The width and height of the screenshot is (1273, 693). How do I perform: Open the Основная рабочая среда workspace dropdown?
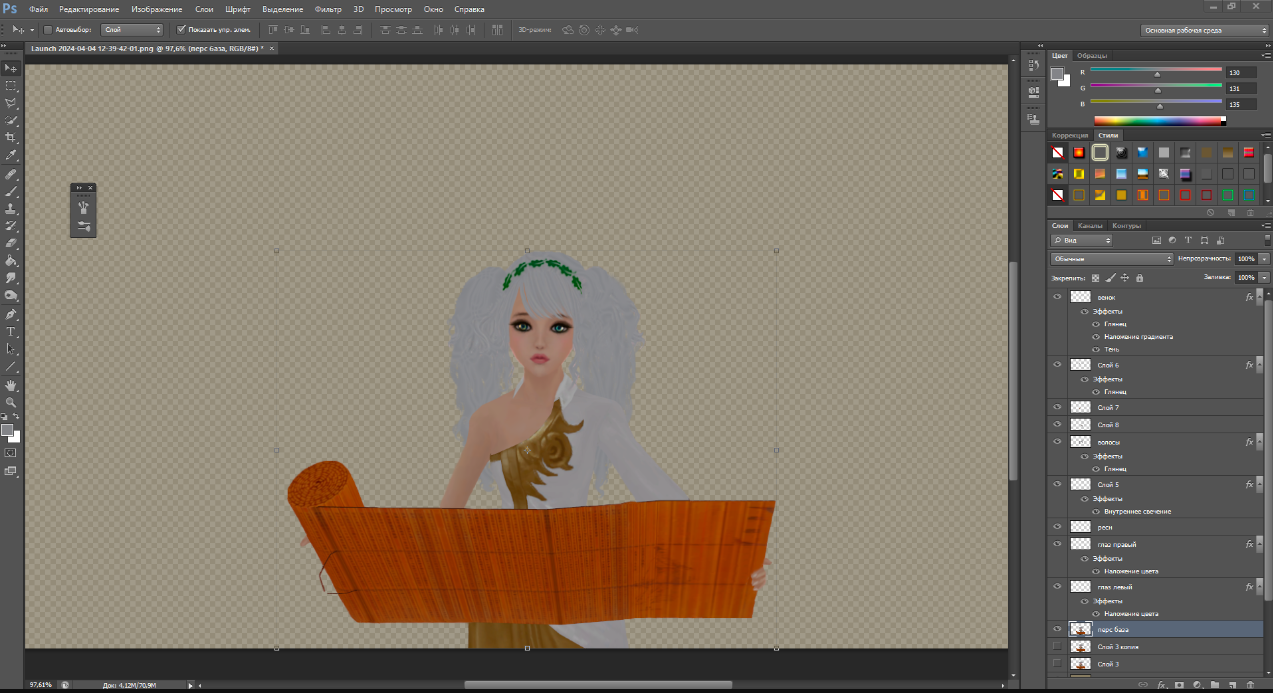(x=1205, y=30)
